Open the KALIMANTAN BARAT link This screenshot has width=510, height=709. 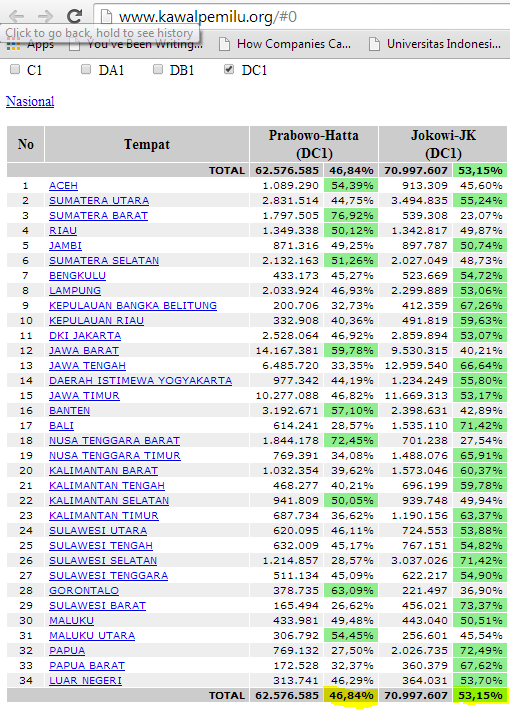[103, 470]
